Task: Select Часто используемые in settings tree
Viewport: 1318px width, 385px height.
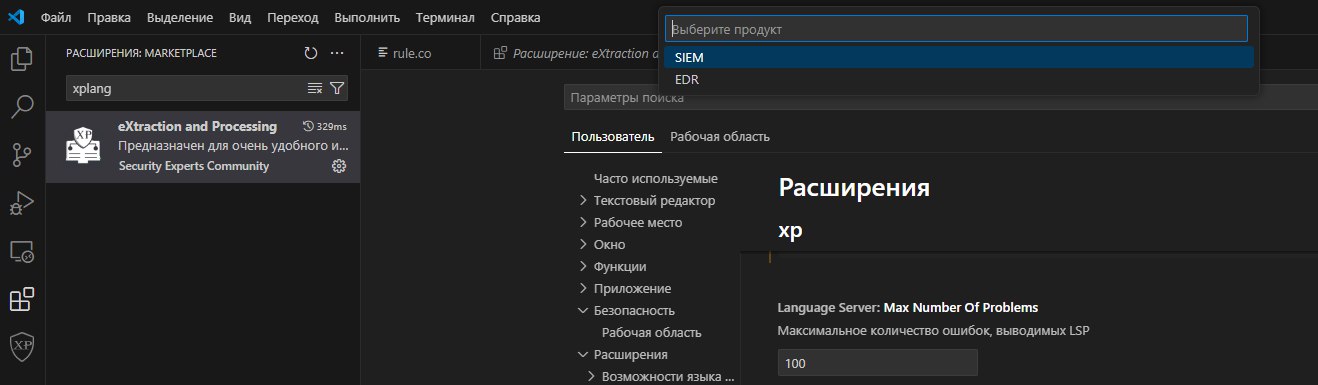Action: click(x=655, y=178)
